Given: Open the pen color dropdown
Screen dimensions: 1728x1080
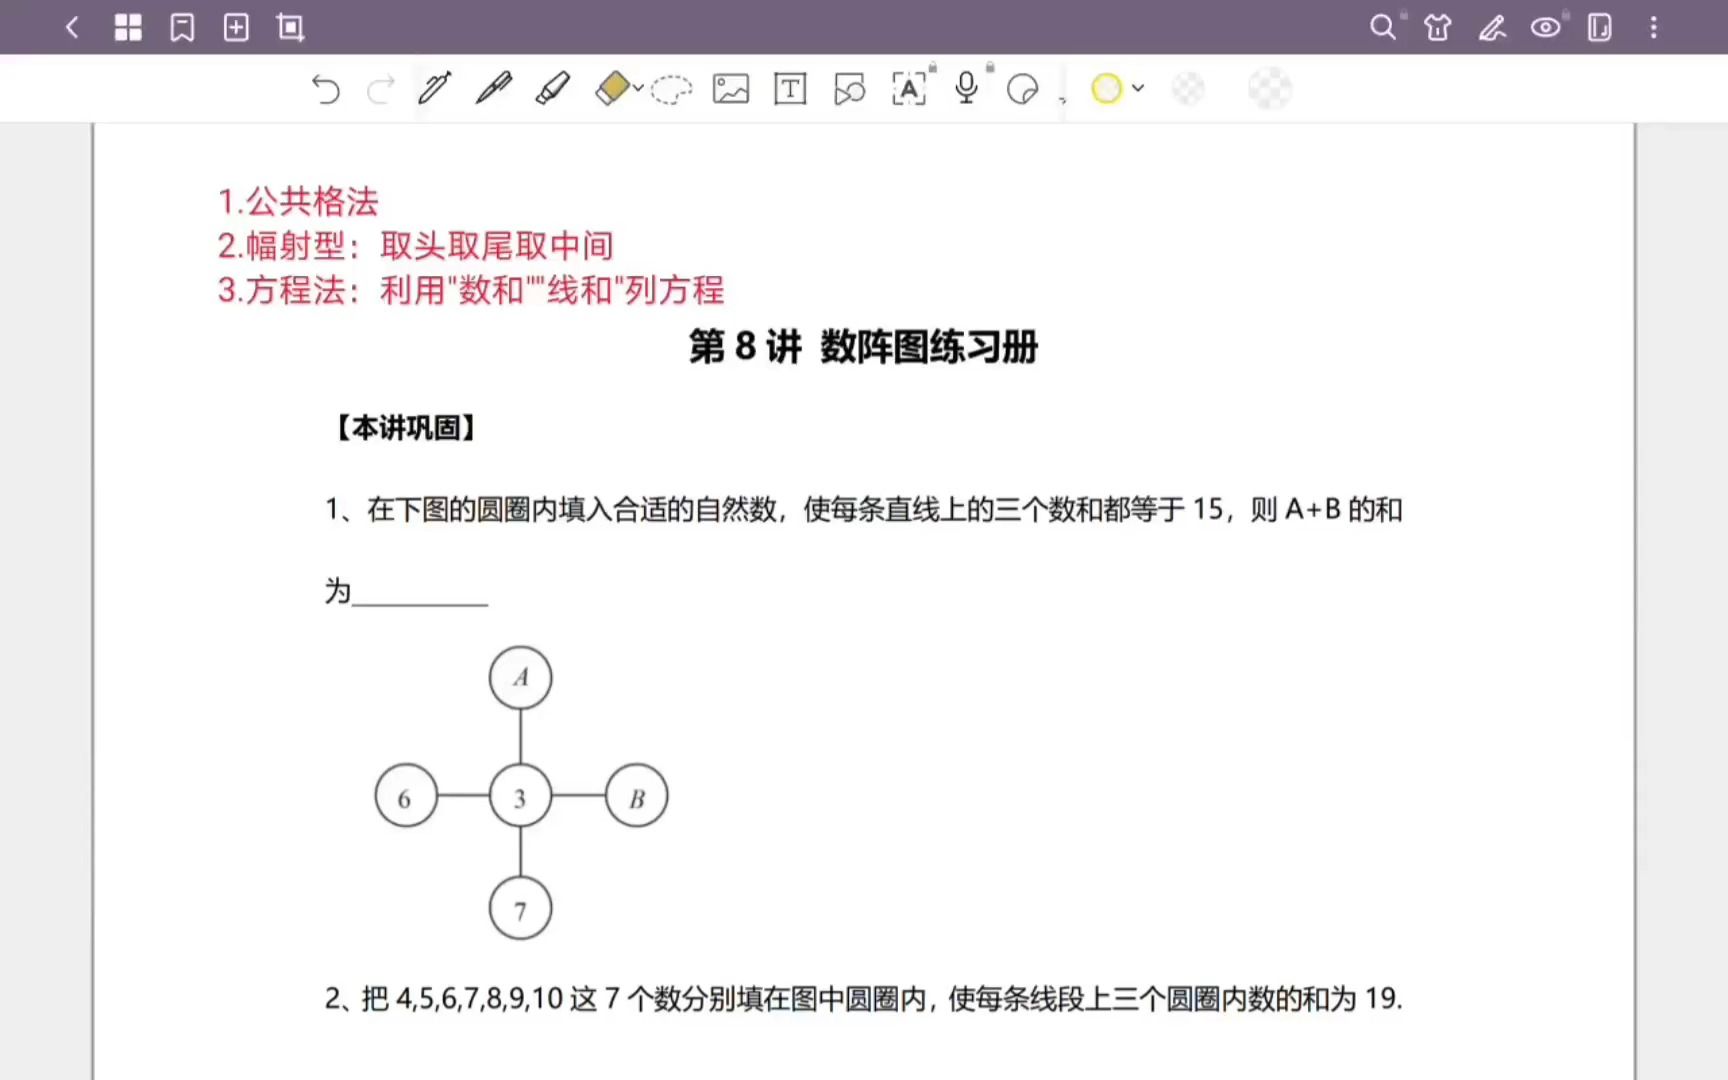Looking at the screenshot, I should pos(1136,88).
